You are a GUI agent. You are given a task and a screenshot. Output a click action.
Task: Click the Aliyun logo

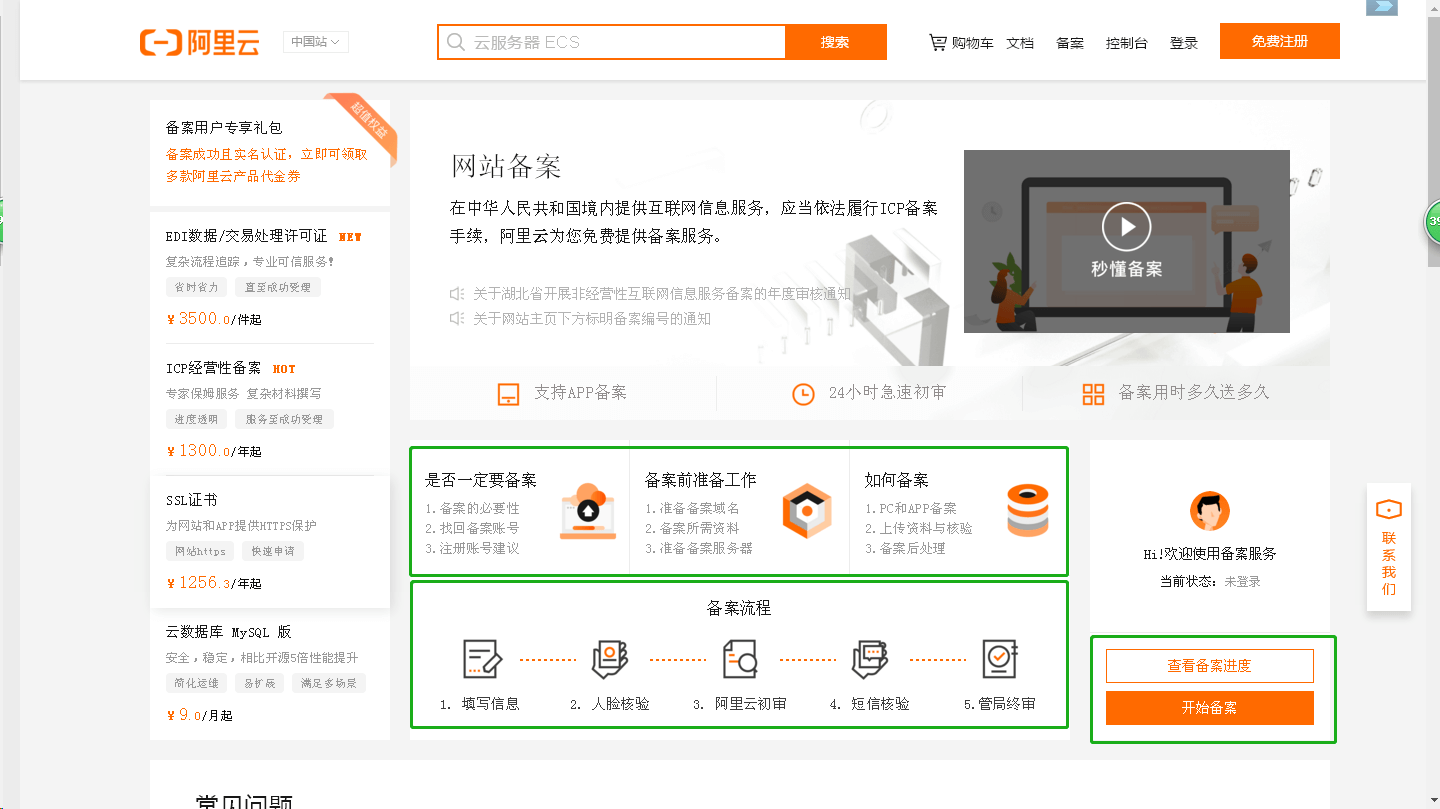pos(200,42)
